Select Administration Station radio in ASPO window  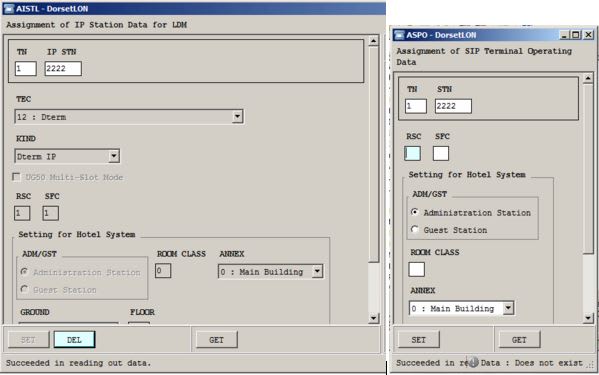415,212
